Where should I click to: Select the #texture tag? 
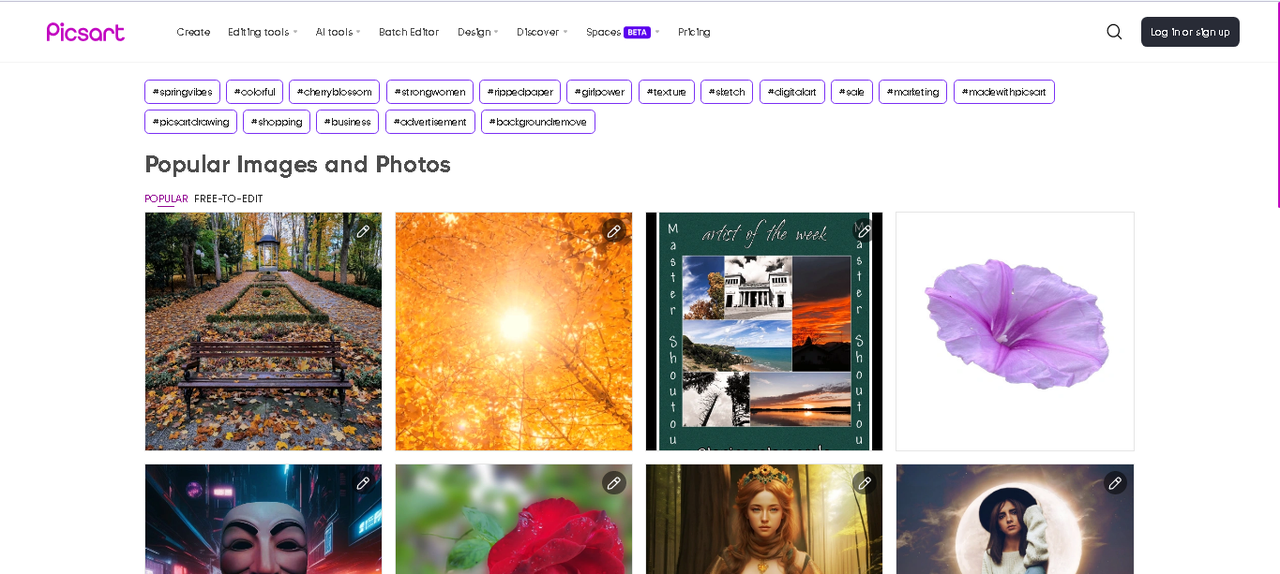(x=667, y=92)
